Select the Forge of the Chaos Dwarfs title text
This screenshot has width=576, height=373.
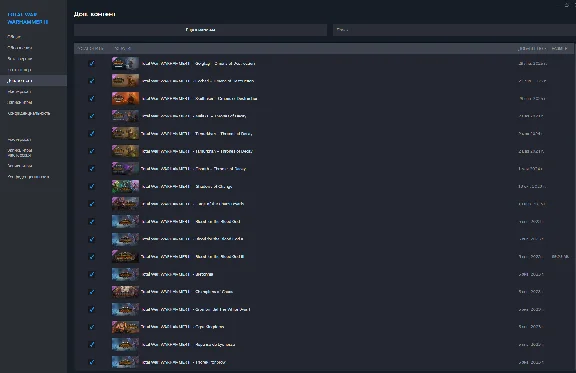[193, 204]
